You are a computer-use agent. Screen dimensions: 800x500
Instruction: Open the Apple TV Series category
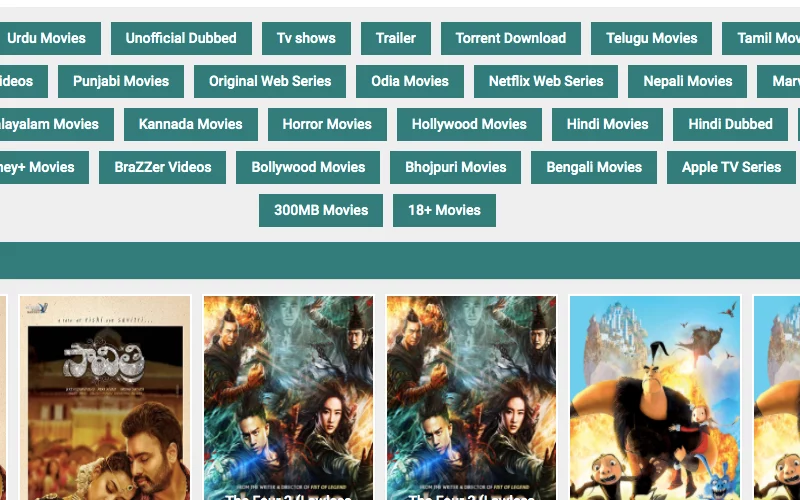tap(732, 167)
